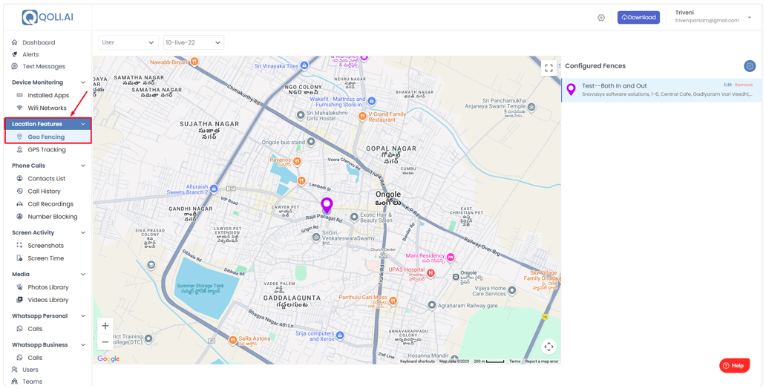Open the map Terms link
Screen dimensions: 765x389
coord(515,361)
